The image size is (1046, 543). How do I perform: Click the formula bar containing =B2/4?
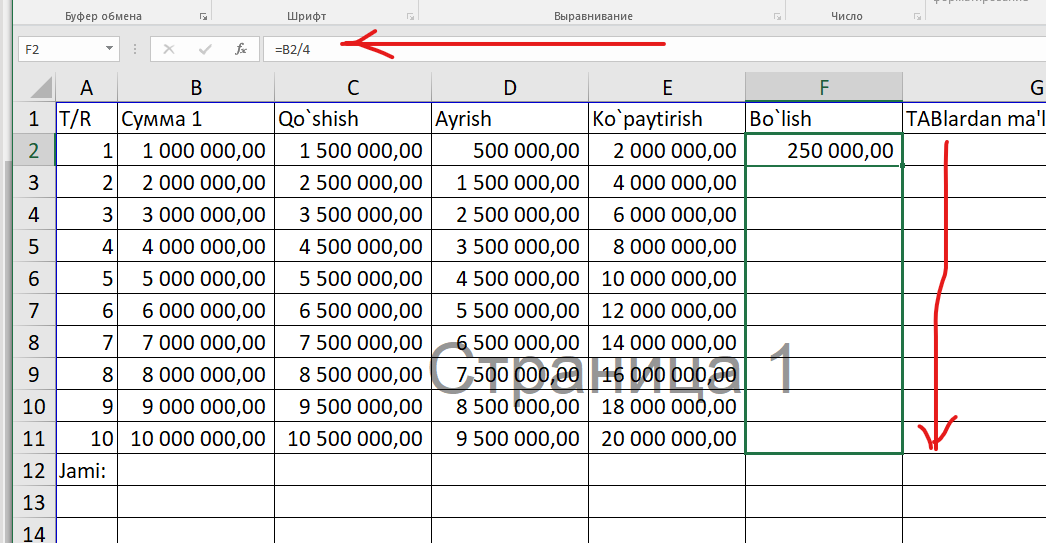(654, 49)
